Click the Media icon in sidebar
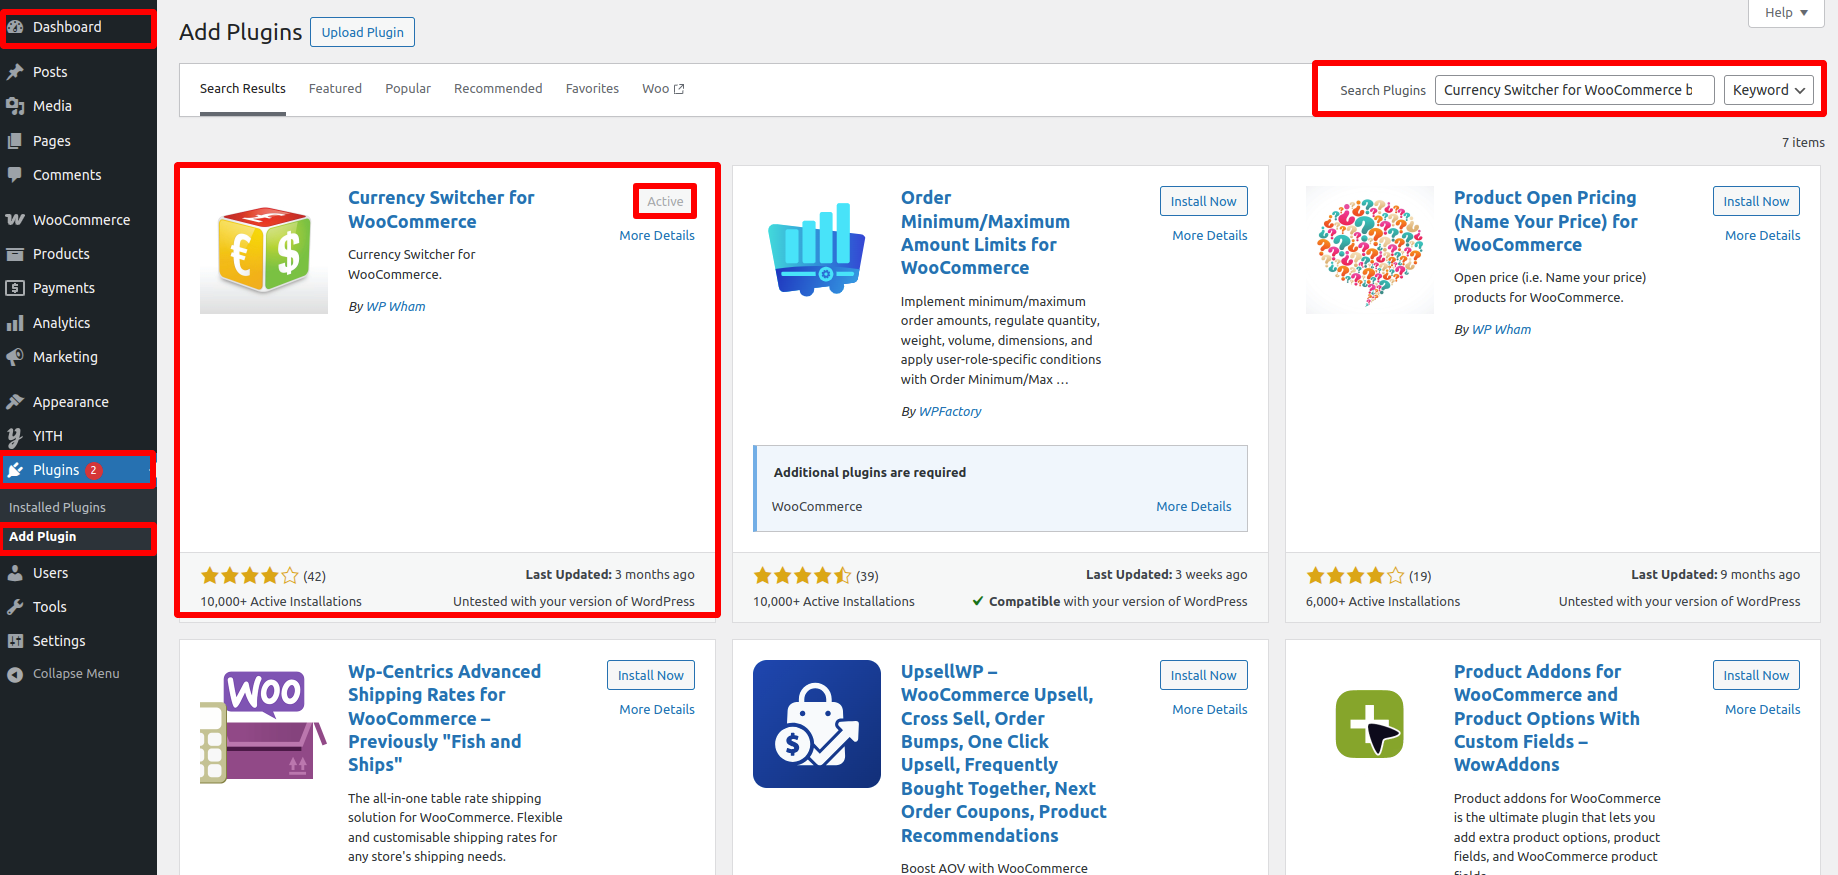 click(15, 106)
